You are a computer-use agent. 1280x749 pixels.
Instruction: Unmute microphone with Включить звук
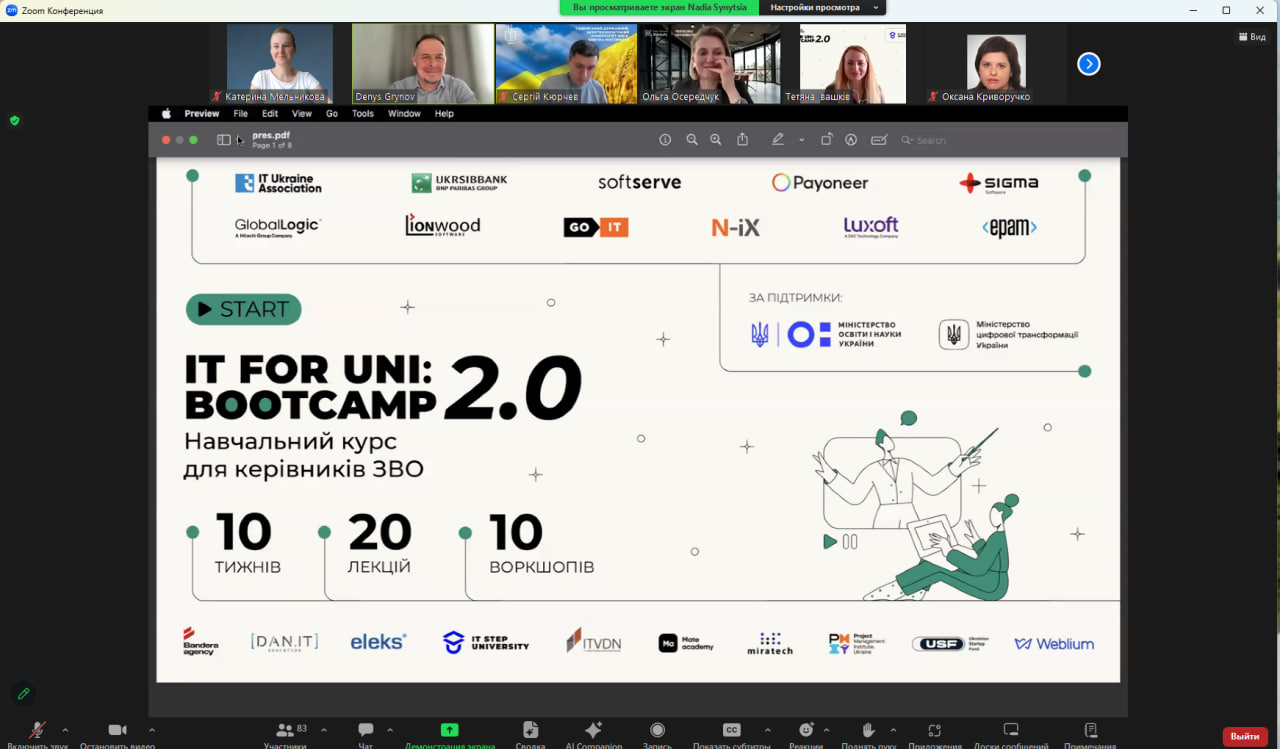click(x=38, y=735)
